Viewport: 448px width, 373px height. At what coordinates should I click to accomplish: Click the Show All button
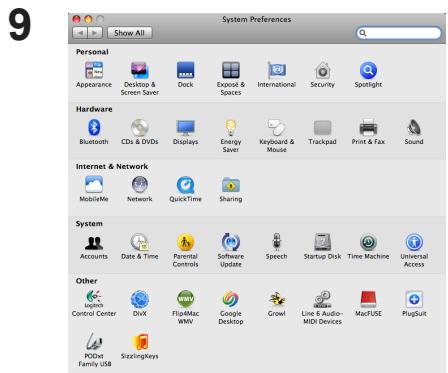[x=129, y=33]
